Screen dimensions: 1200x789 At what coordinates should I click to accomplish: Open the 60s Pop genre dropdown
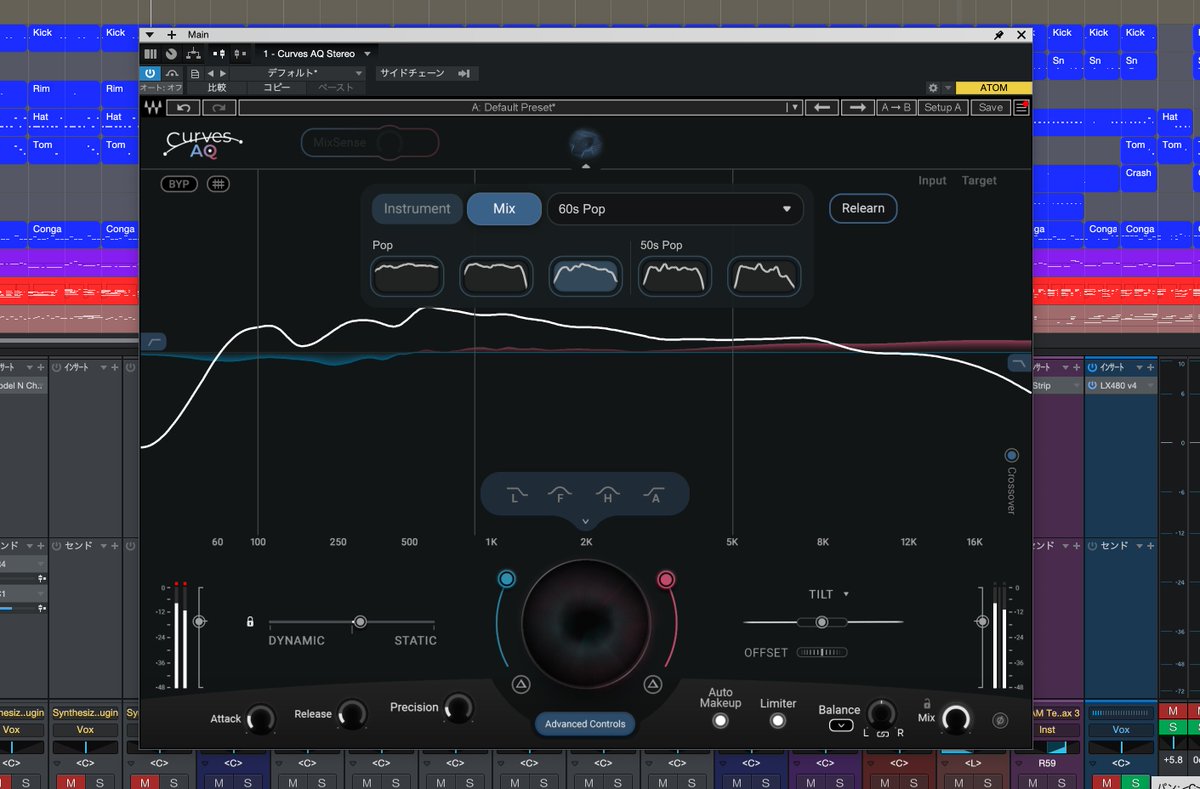coord(675,209)
